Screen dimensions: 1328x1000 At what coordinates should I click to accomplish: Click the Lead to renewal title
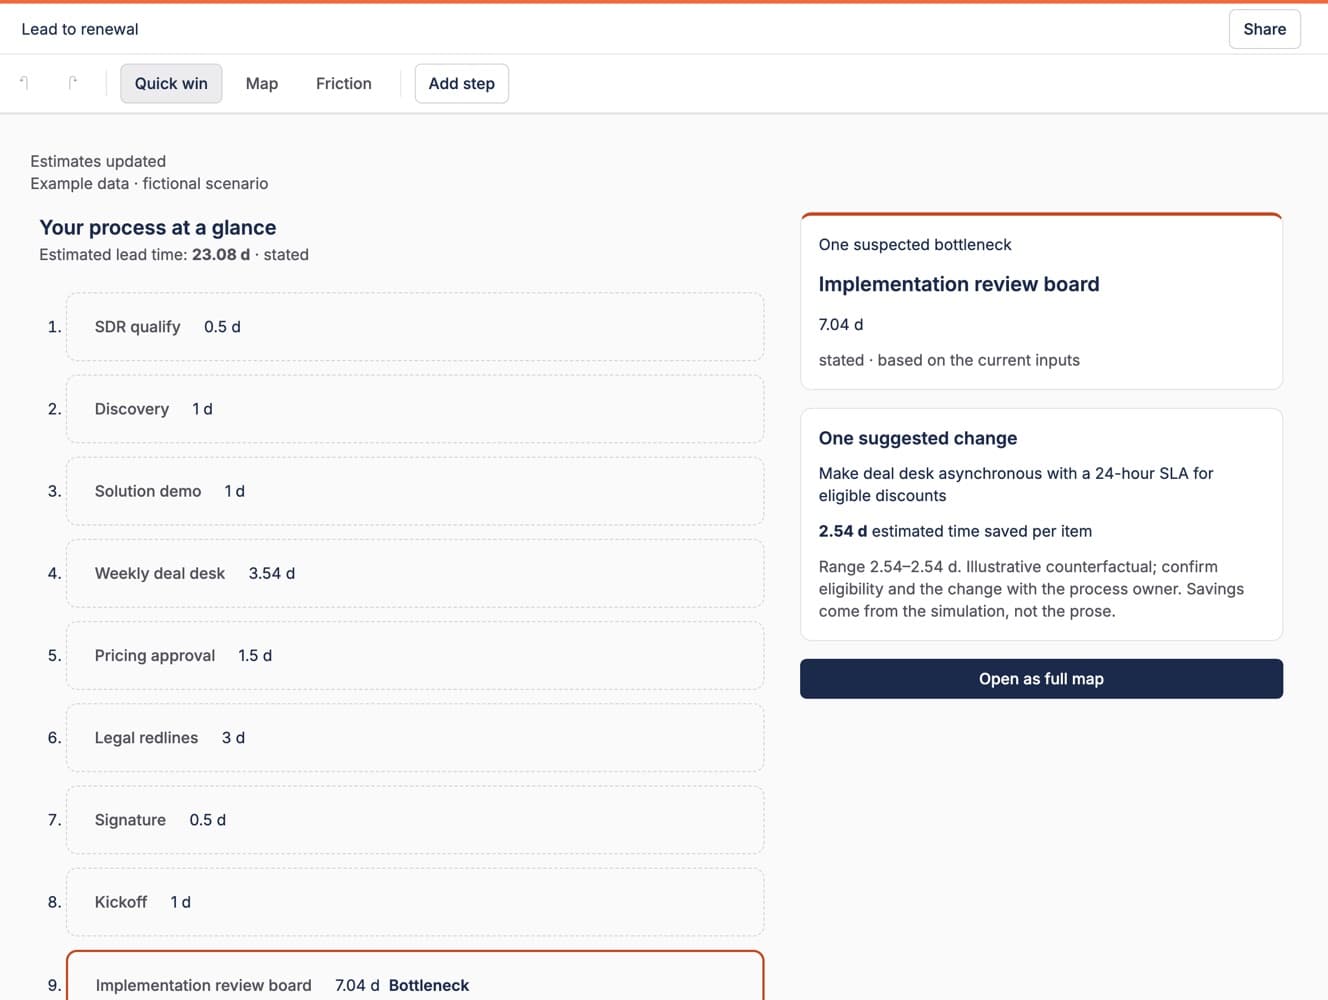pos(80,29)
